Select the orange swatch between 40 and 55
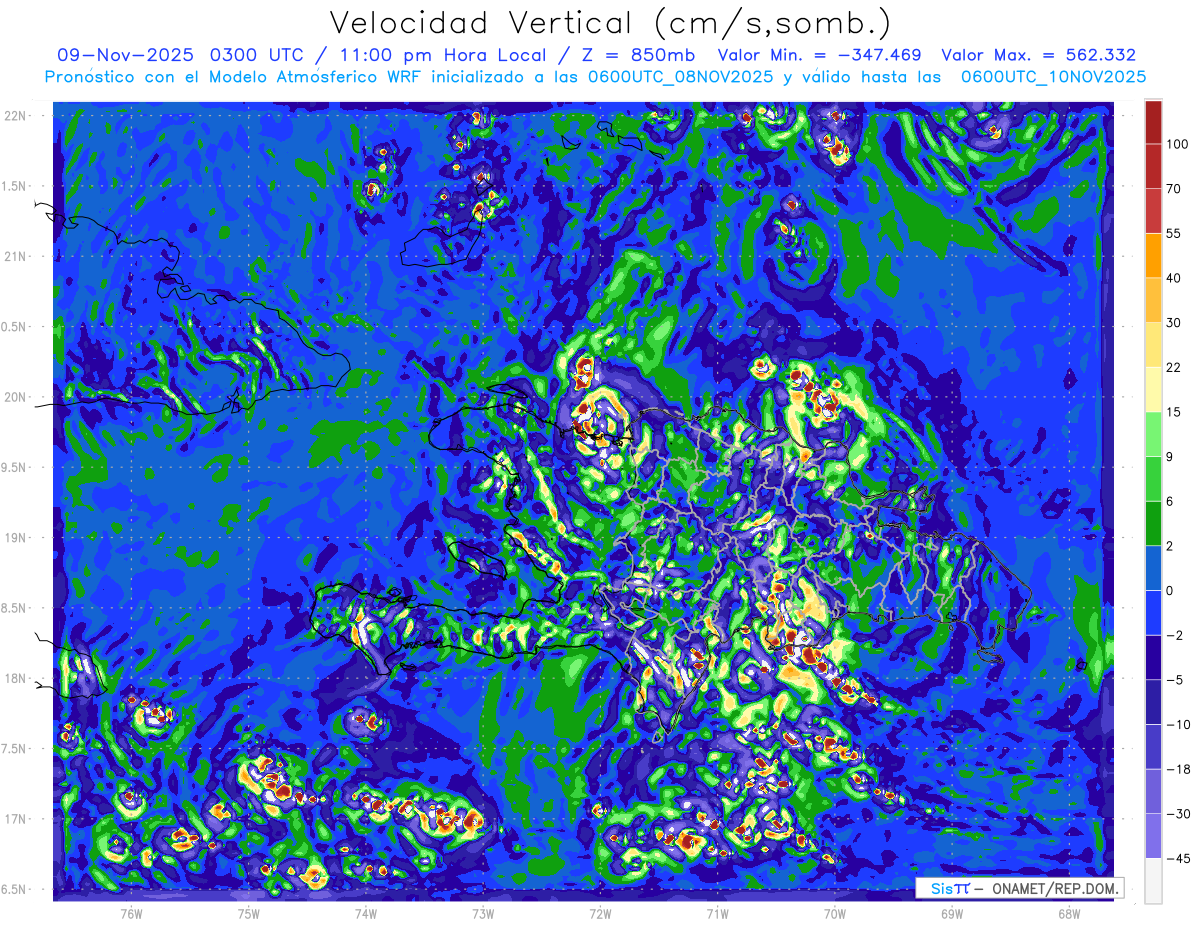The image size is (1200, 927). (1153, 255)
